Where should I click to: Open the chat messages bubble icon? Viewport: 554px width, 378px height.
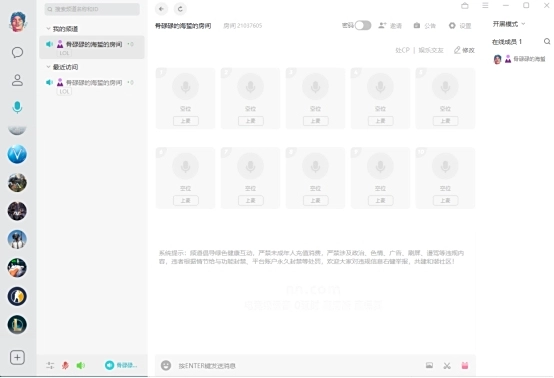[17, 53]
